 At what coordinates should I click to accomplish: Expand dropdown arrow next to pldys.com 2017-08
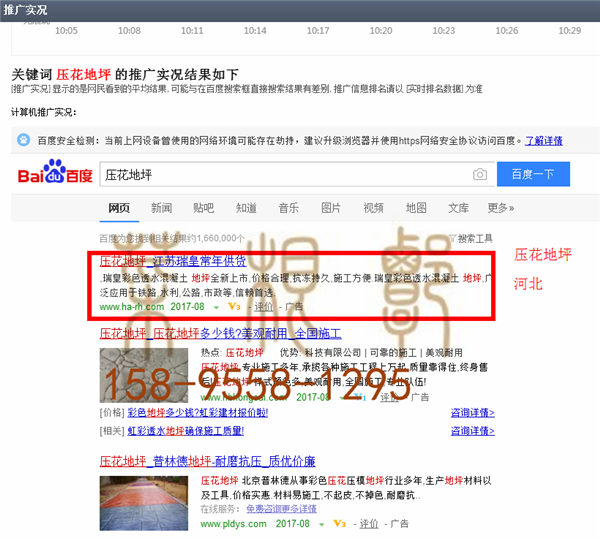point(322,524)
